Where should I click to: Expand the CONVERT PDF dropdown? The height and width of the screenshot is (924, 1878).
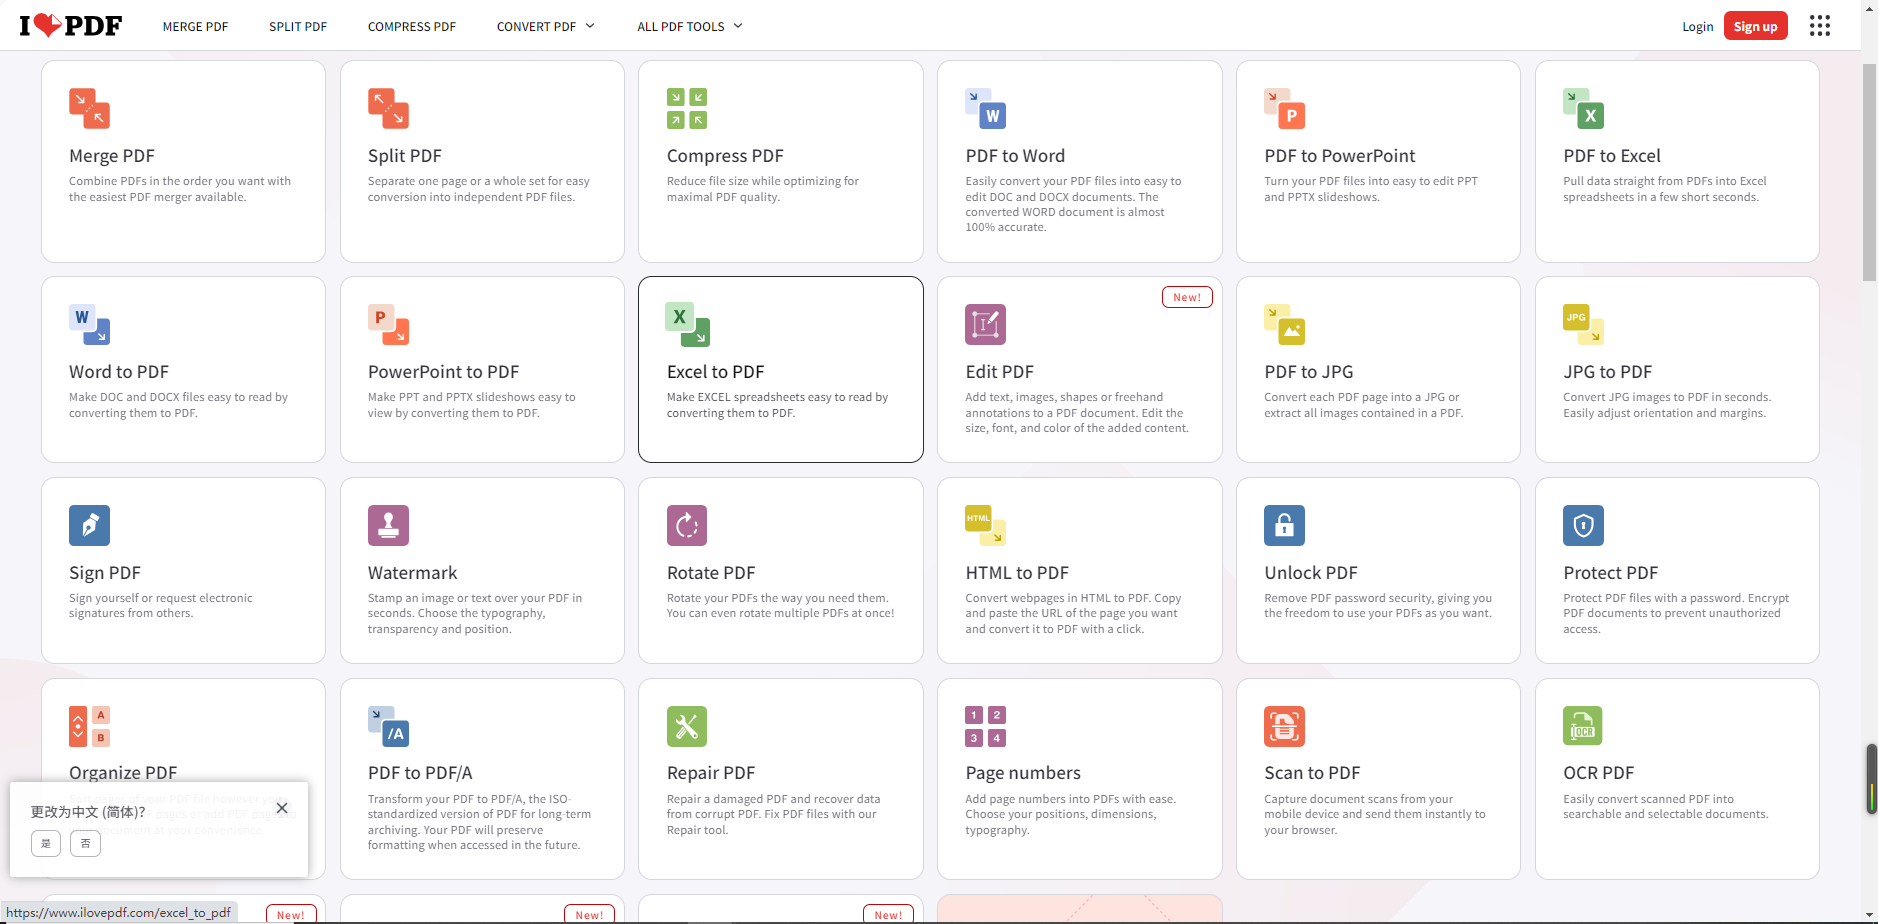point(545,27)
